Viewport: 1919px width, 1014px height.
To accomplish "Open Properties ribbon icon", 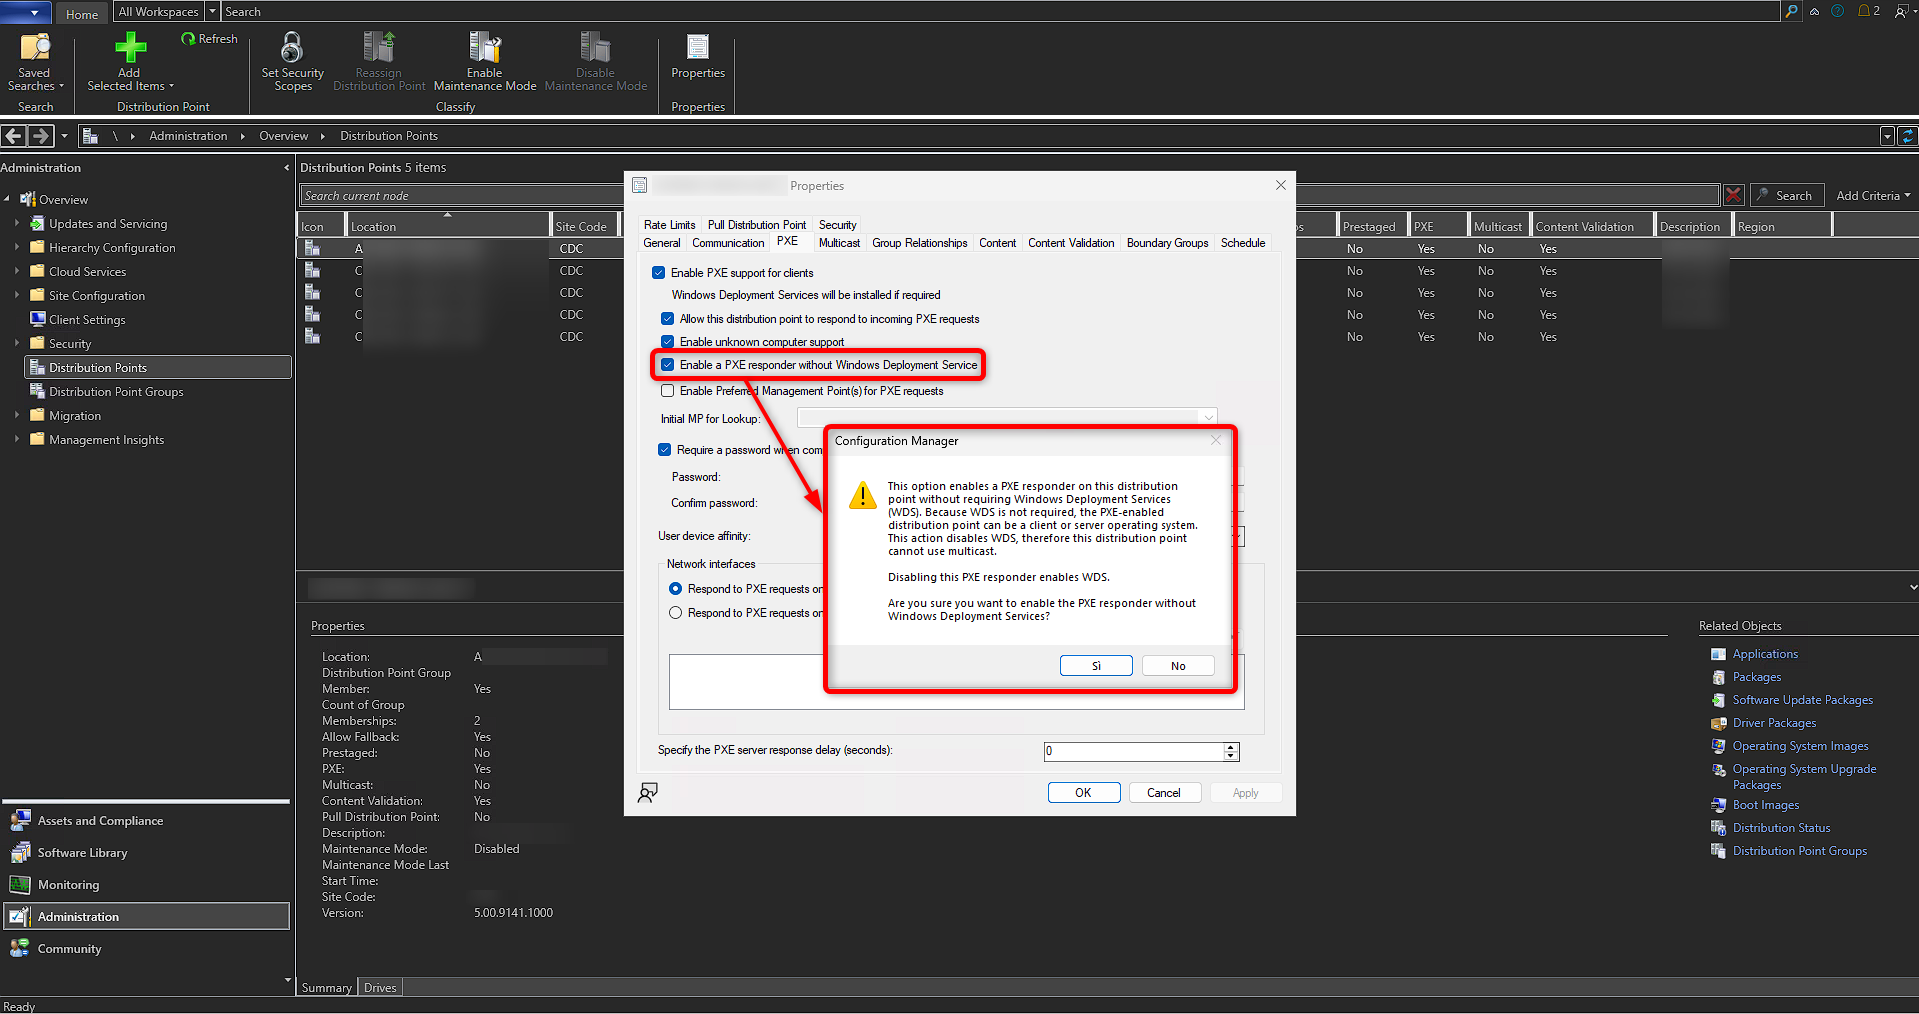I will [698, 47].
